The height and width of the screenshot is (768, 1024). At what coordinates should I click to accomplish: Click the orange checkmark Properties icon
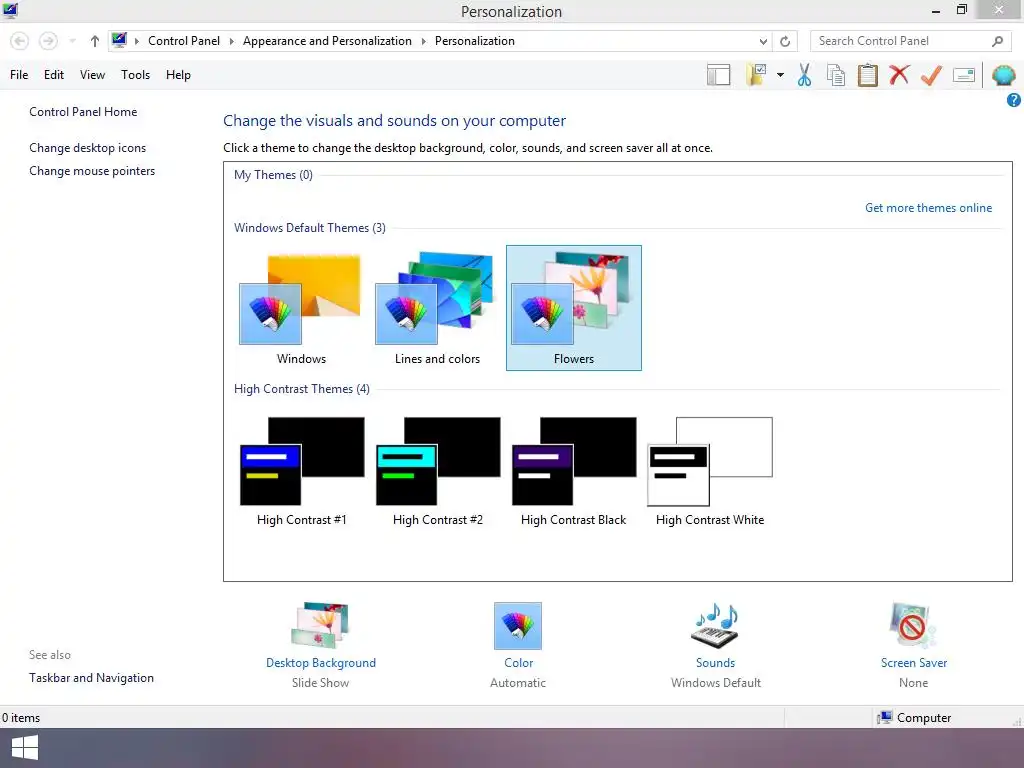[931, 75]
